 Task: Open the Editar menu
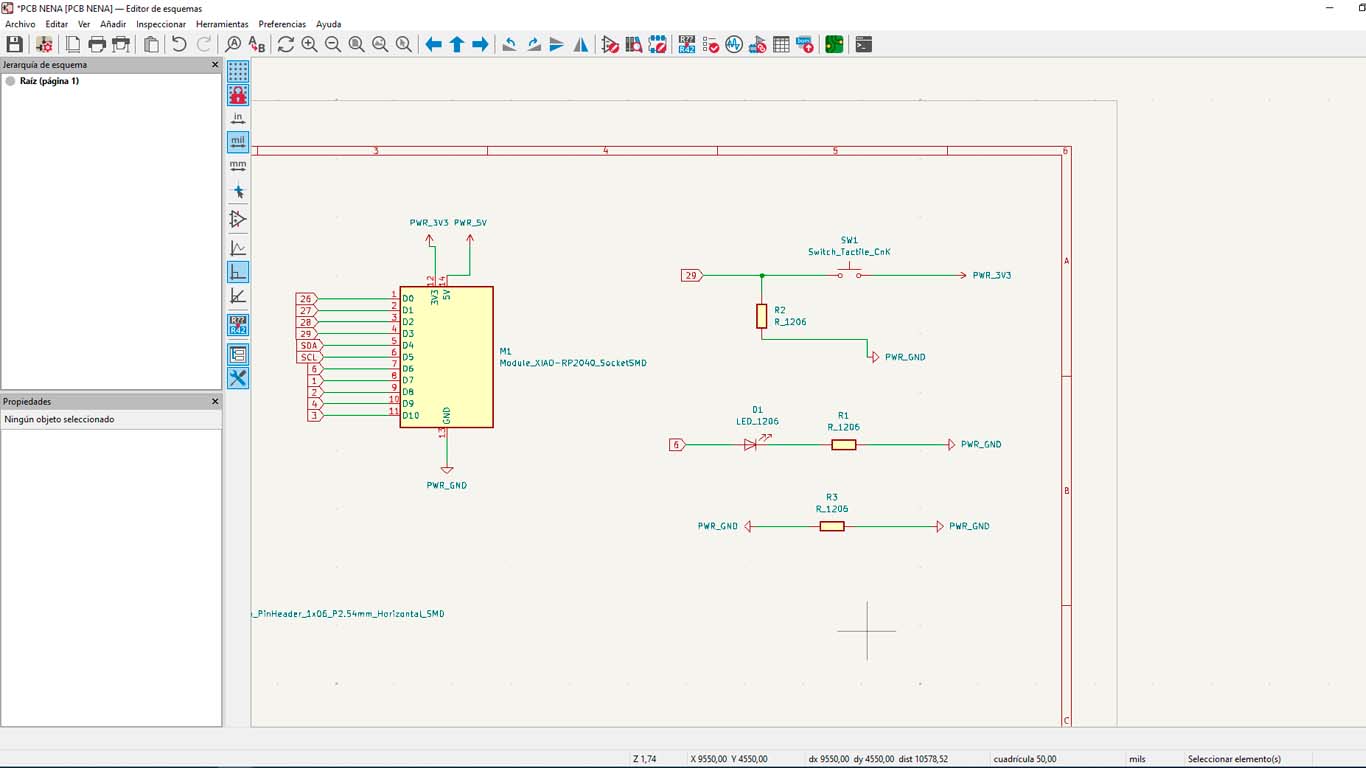point(56,24)
